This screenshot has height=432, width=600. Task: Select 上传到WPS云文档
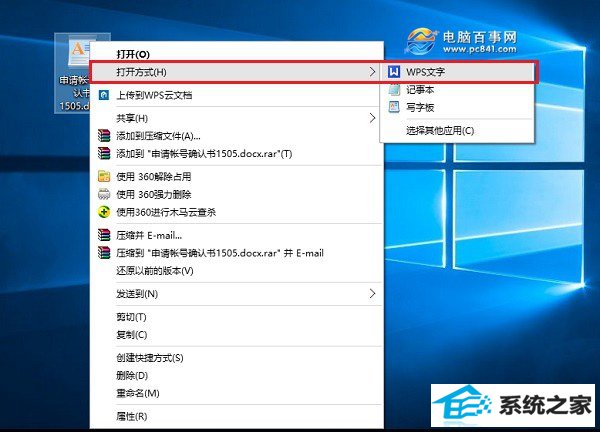pos(236,95)
